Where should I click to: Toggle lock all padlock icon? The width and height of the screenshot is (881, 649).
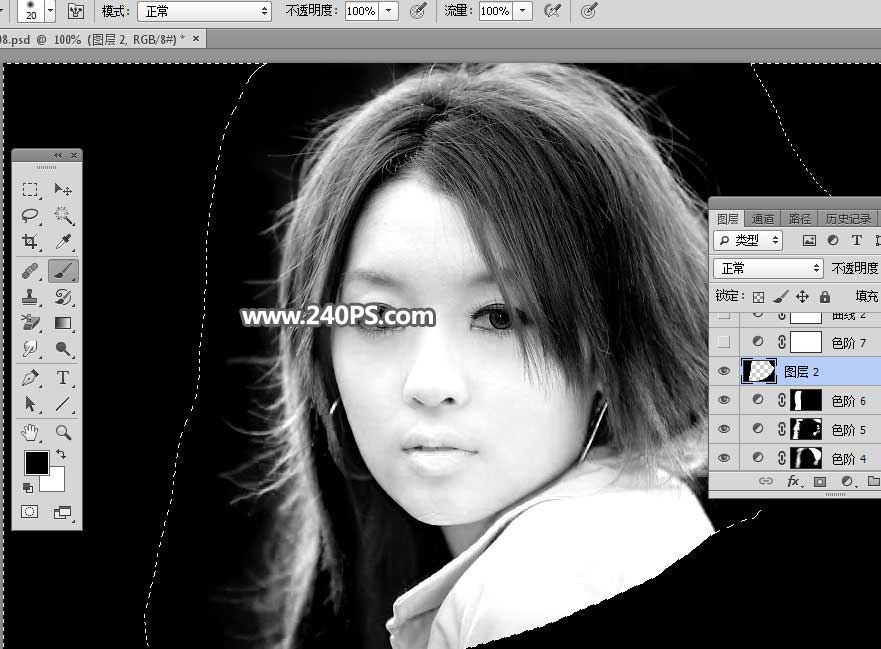pos(825,297)
